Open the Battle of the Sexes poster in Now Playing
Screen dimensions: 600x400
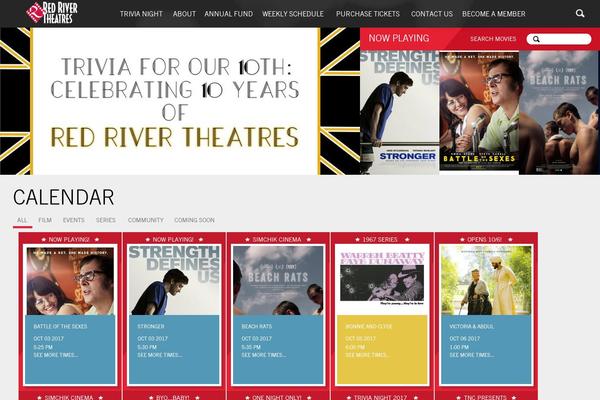tap(479, 111)
